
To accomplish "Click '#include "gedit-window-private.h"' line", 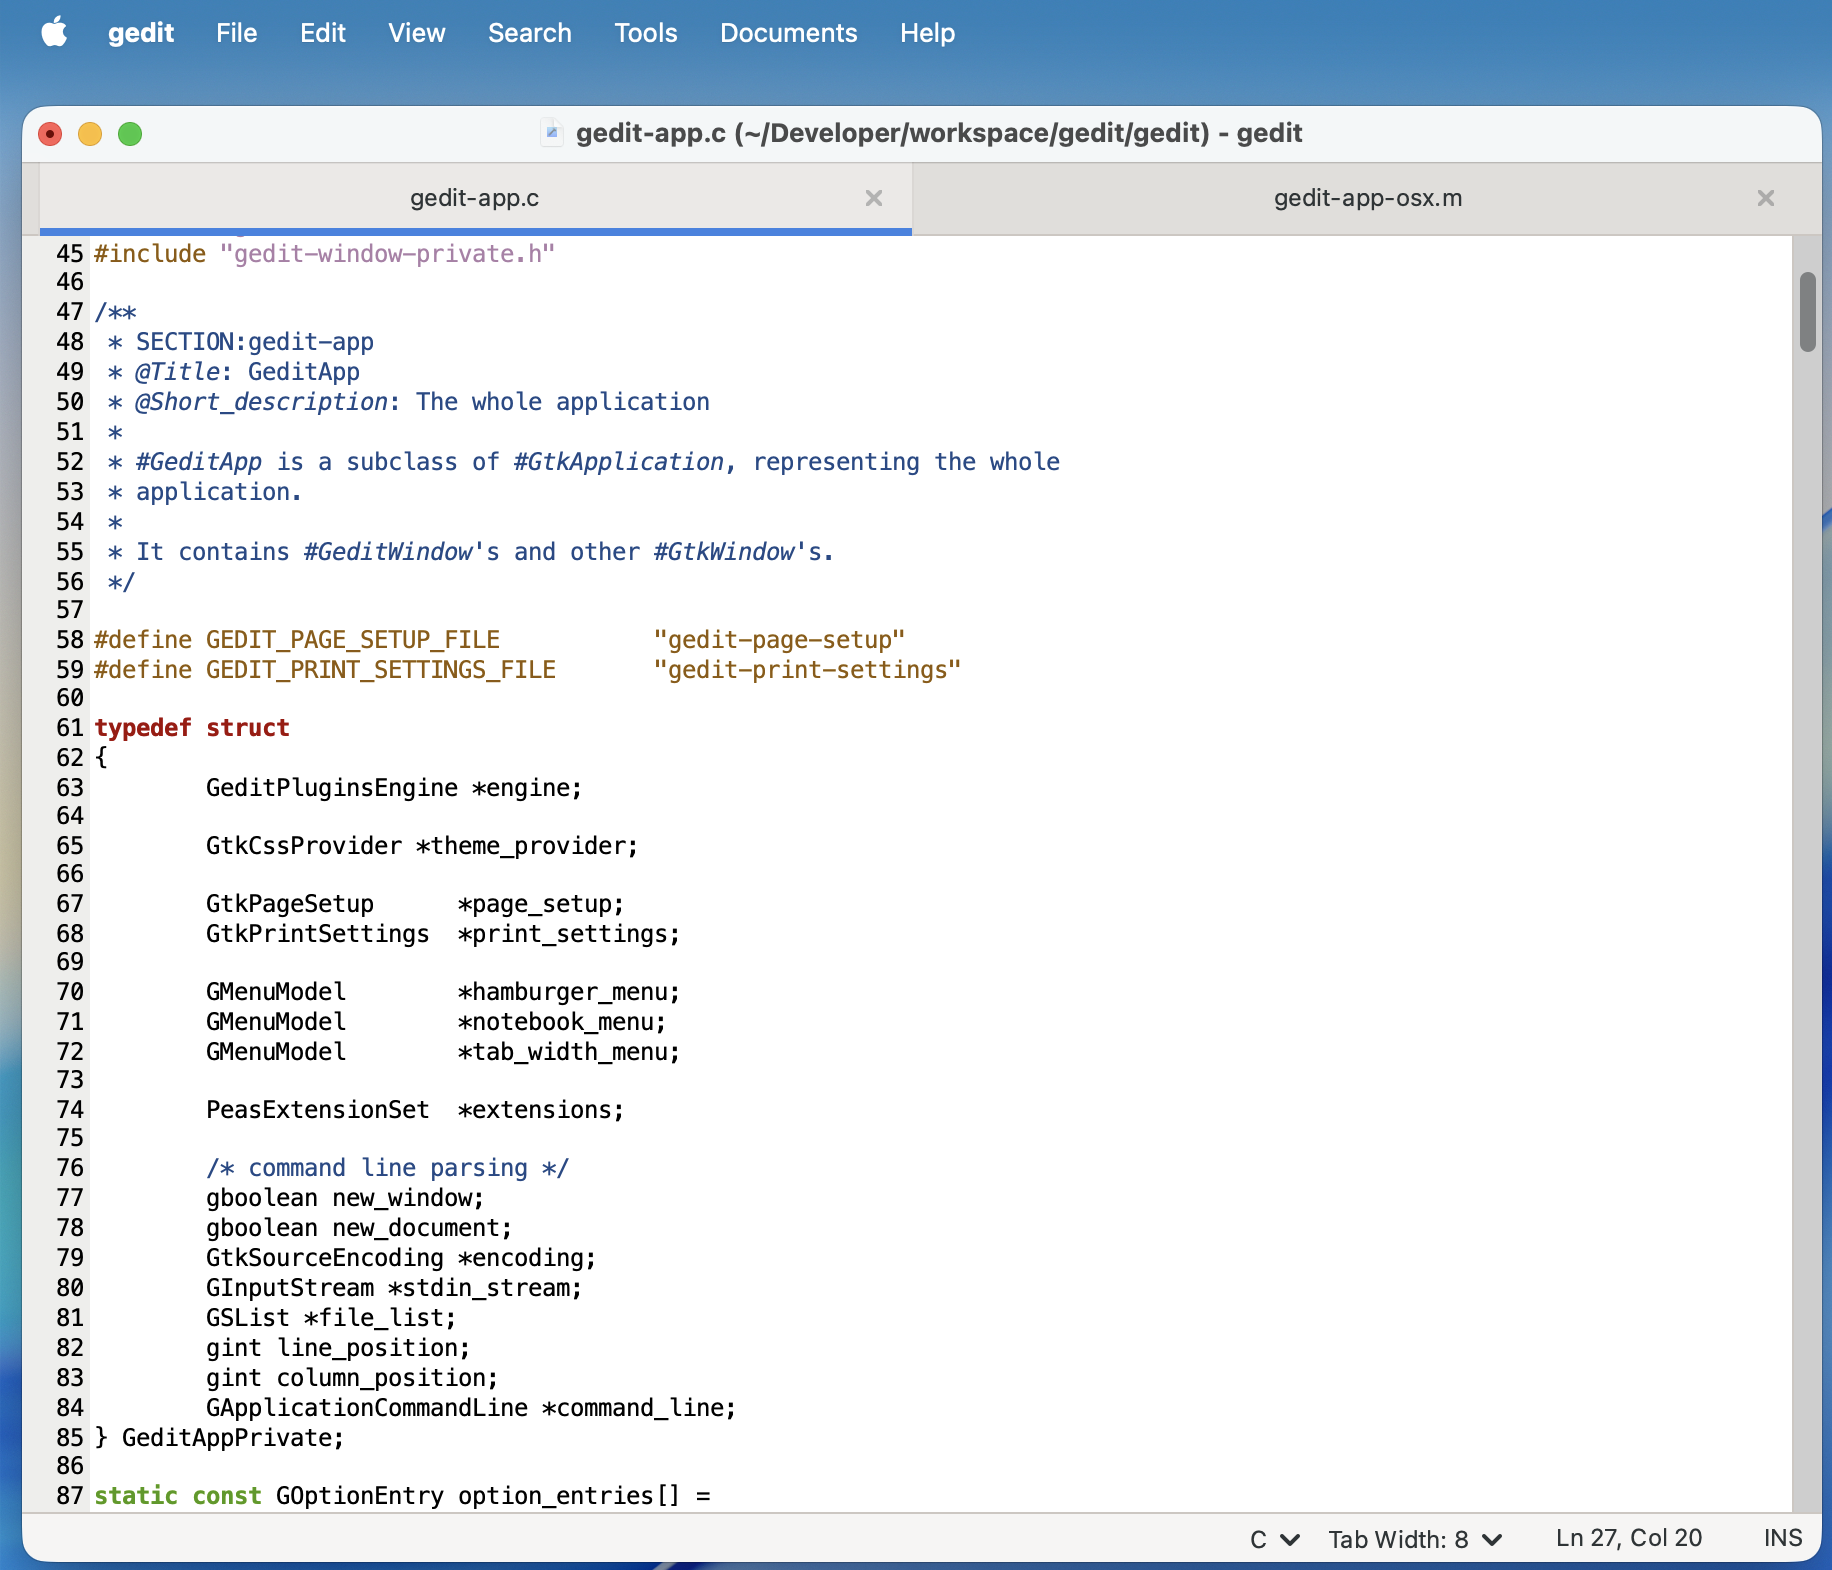I will [324, 254].
